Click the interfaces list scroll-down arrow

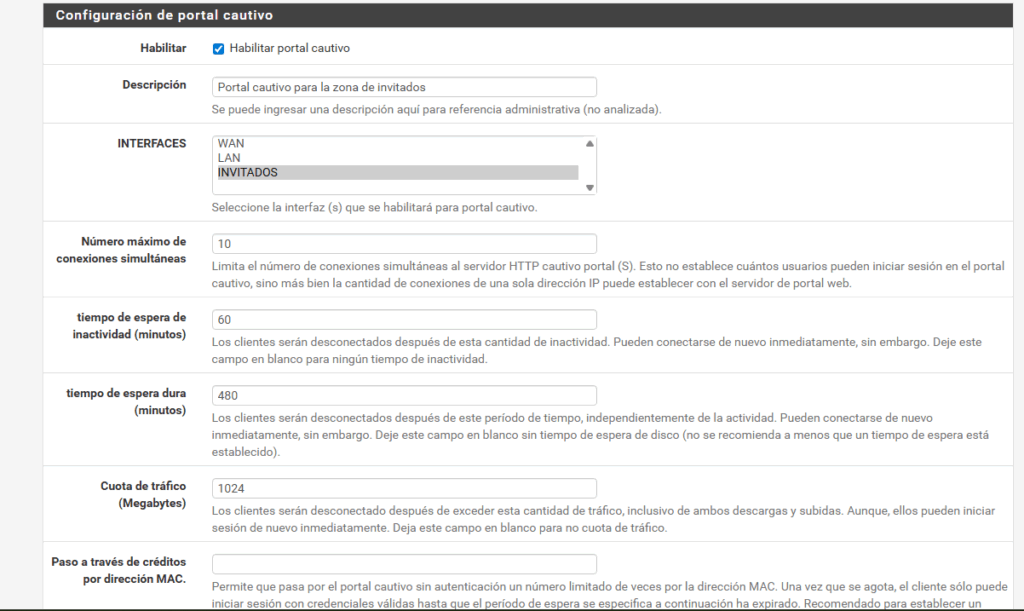click(x=590, y=187)
